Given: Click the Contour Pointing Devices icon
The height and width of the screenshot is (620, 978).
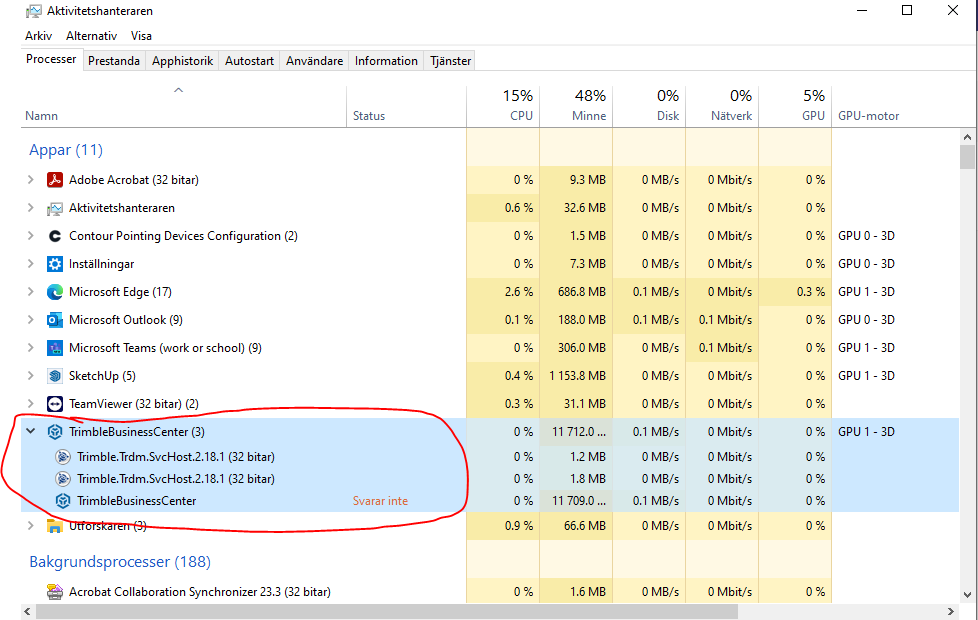Looking at the screenshot, I should tap(55, 236).
